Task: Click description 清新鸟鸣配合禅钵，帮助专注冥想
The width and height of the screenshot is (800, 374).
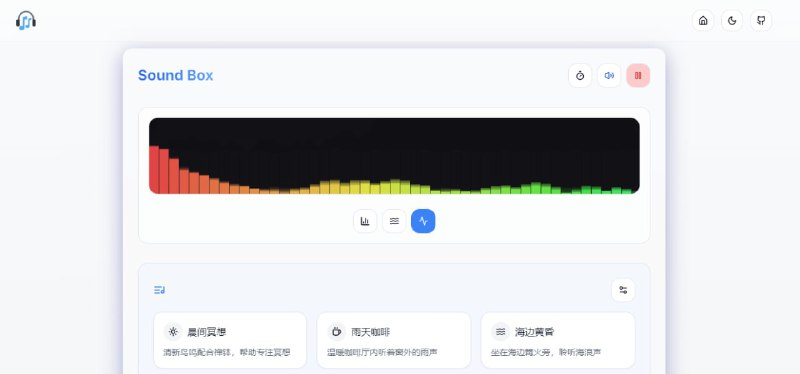Action: [227, 352]
